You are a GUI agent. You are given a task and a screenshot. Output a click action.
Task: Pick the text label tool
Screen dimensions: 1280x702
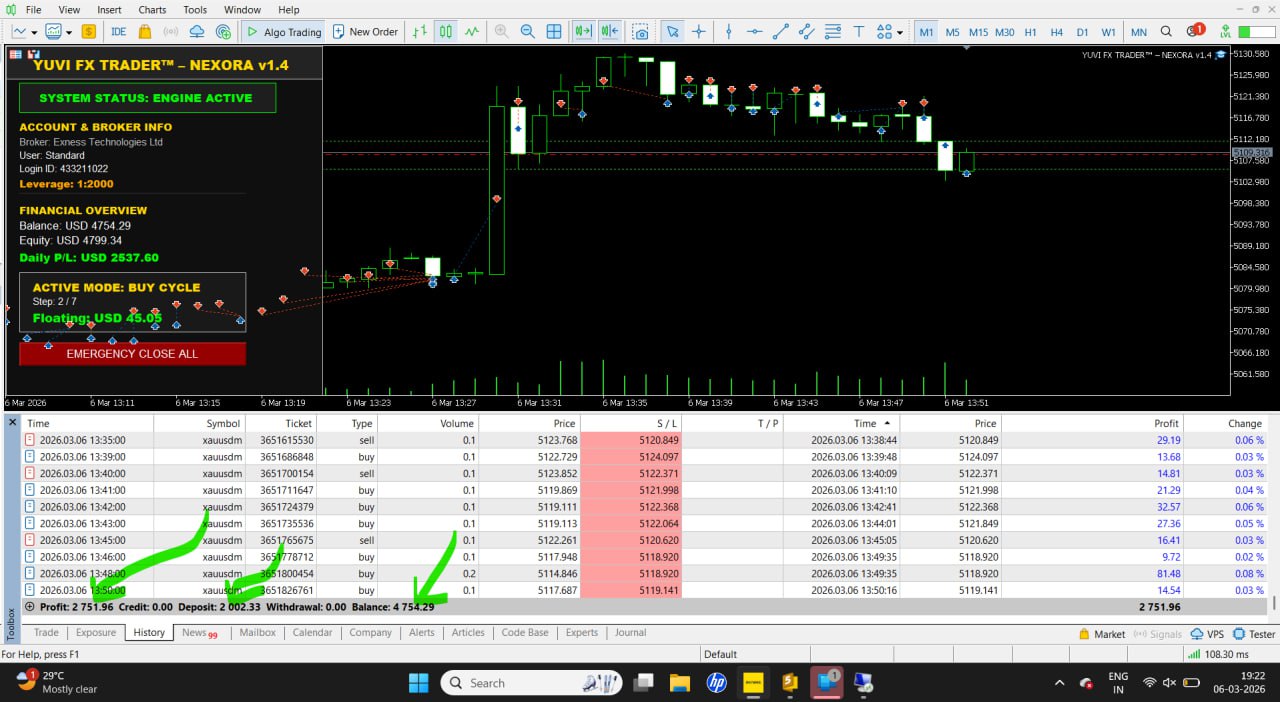coord(858,32)
